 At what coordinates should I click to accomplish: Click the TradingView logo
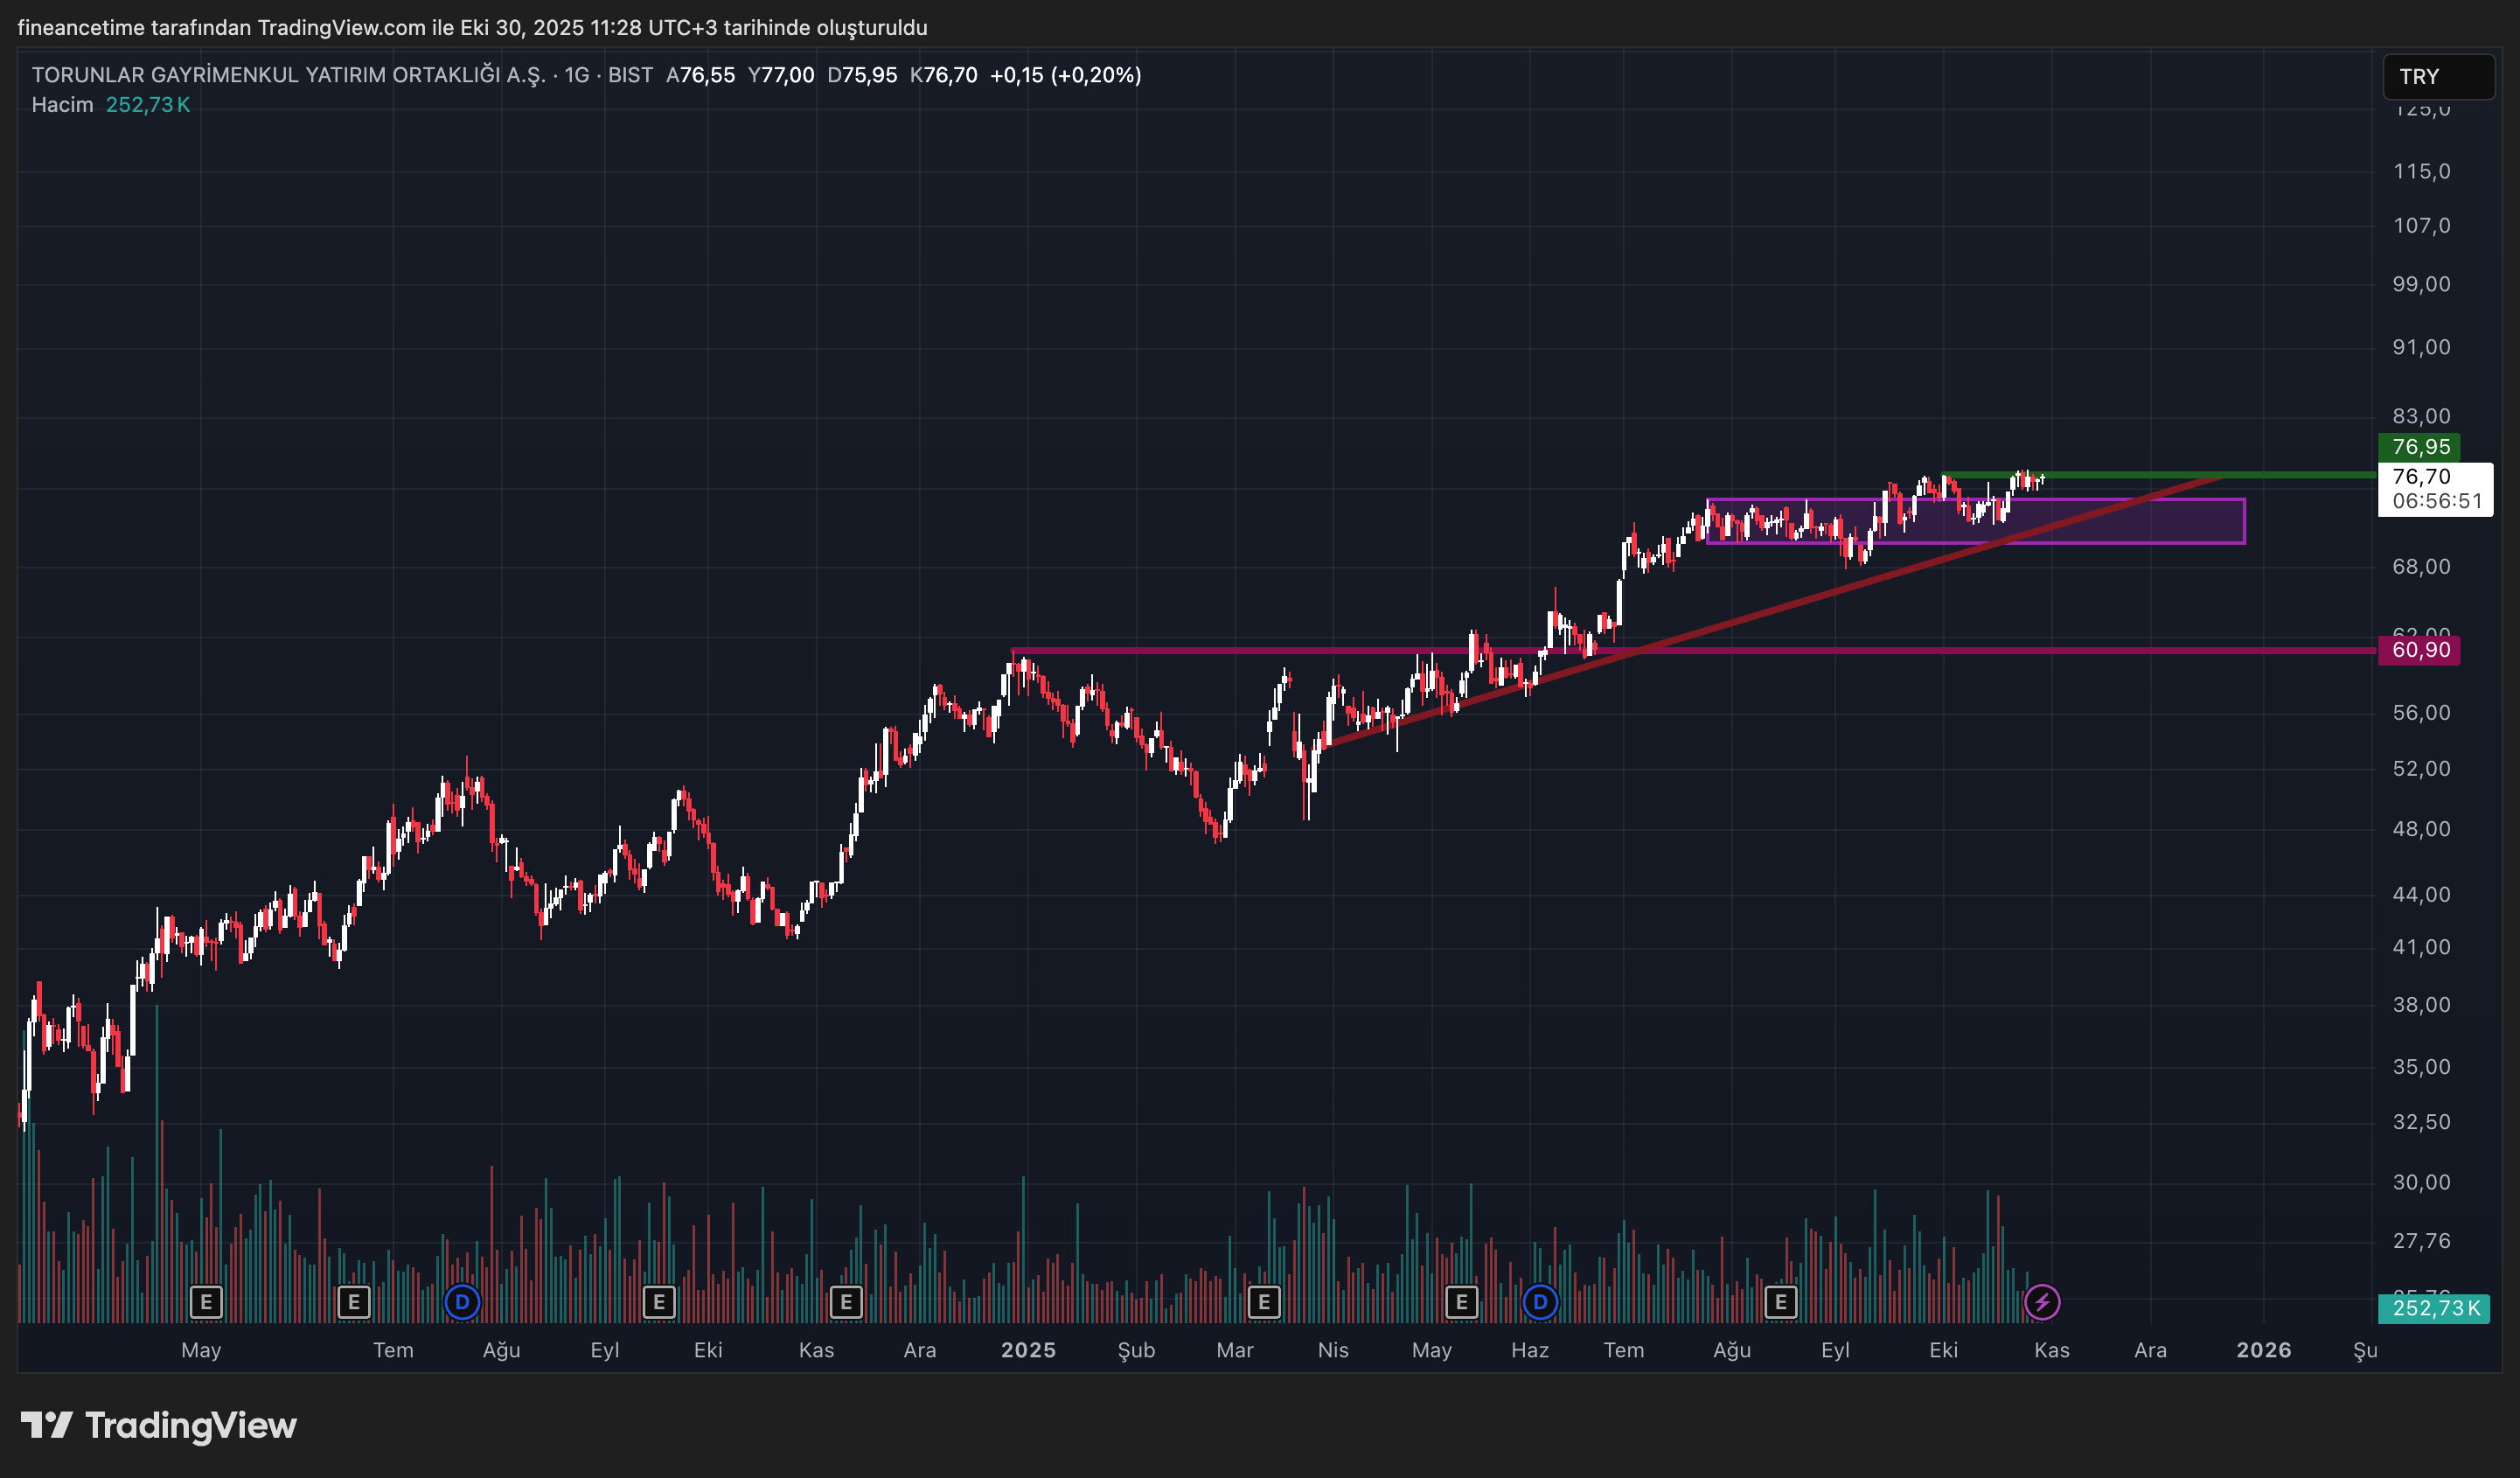point(160,1425)
